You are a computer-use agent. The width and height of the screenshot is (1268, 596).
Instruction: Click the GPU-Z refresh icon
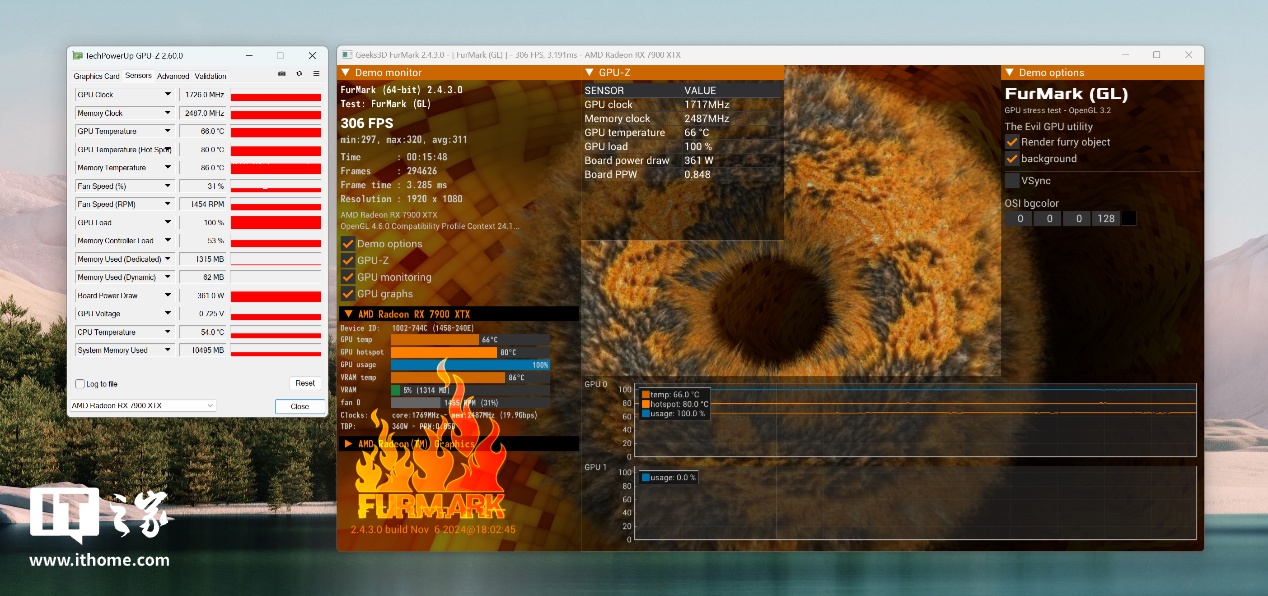[x=299, y=74]
